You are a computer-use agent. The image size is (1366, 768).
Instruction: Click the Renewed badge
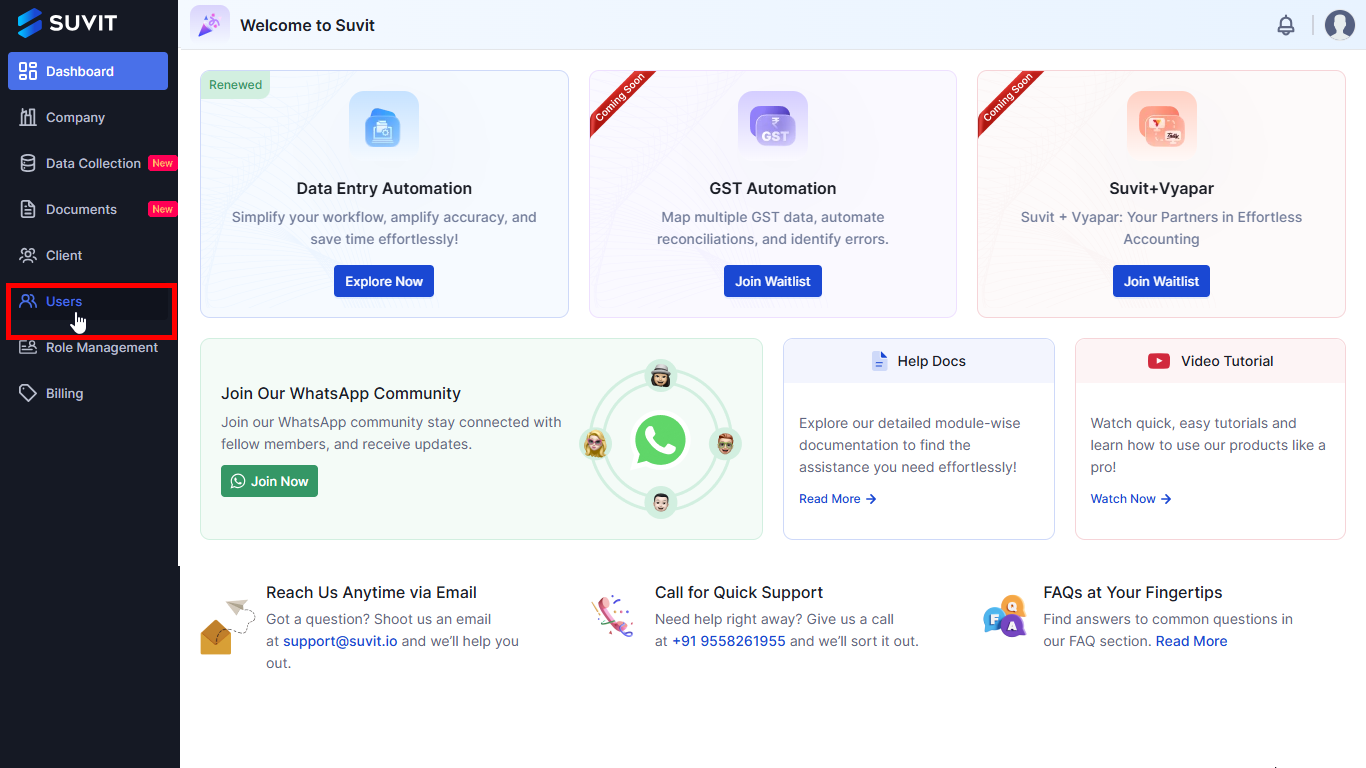pos(235,85)
